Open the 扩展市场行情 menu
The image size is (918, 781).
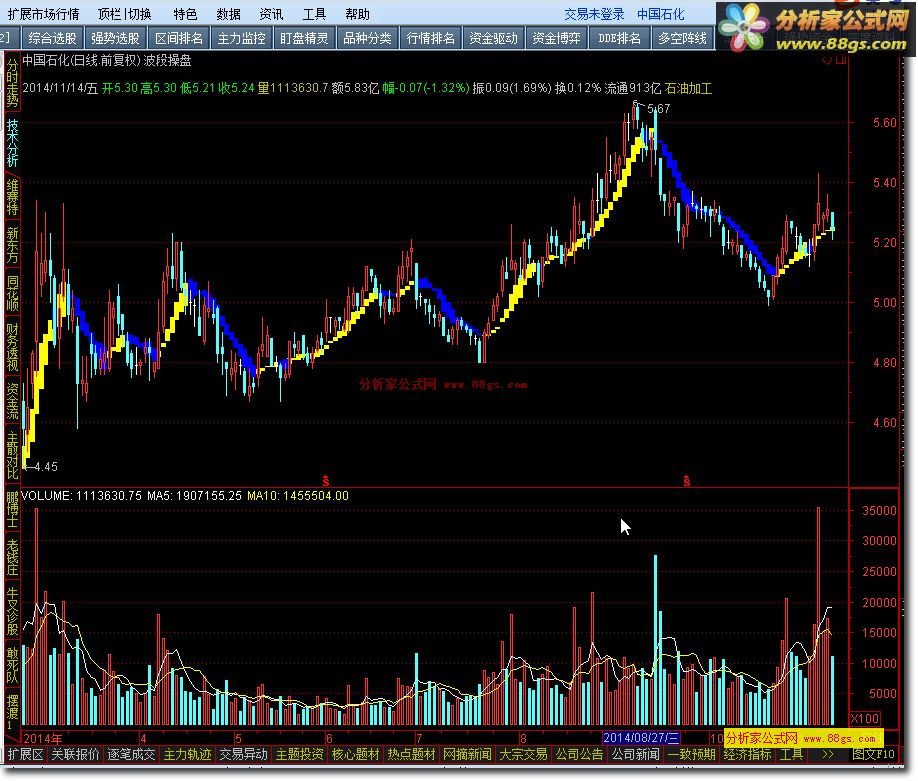pos(43,13)
